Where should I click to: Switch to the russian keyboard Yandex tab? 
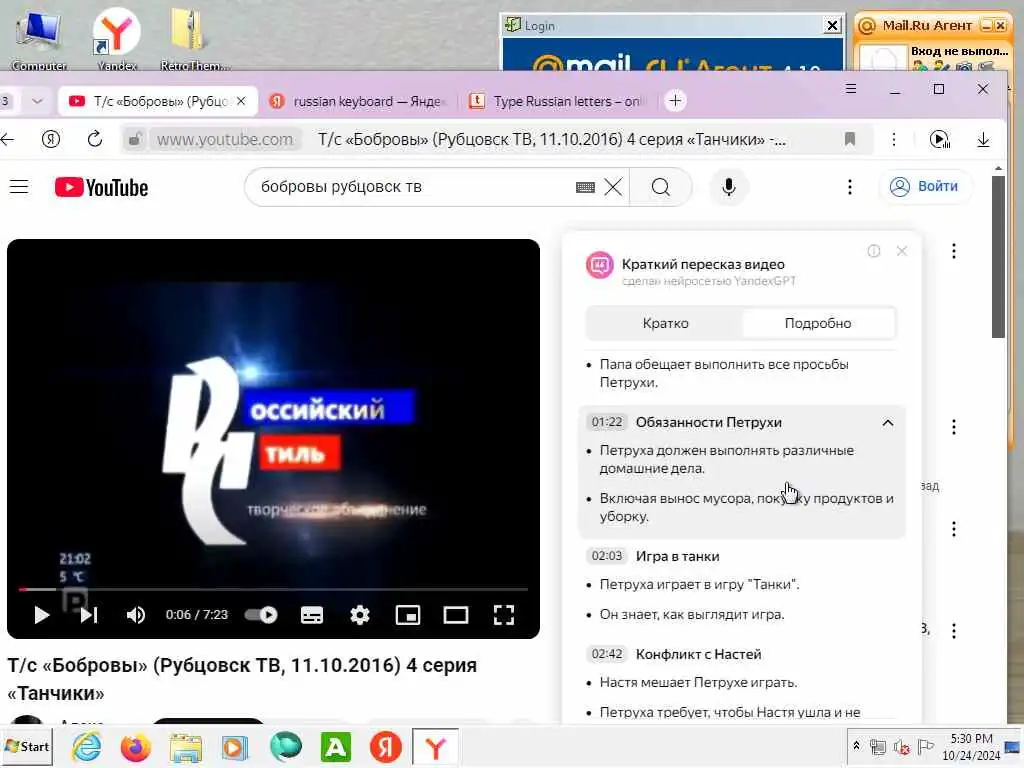(x=359, y=101)
